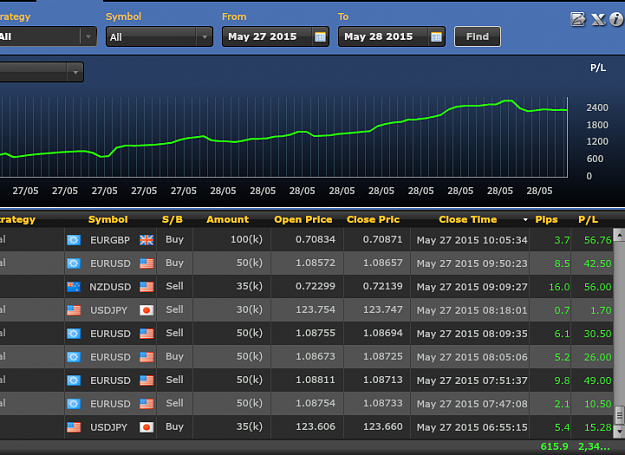625x455 pixels.
Task: Click total pips 615.9 in footer
Action: click(554, 447)
